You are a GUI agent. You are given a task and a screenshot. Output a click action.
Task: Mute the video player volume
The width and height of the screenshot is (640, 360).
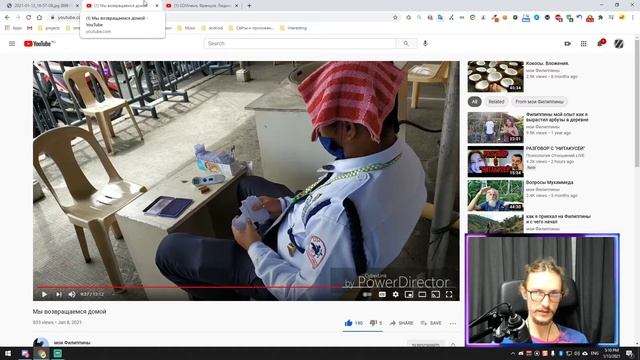tap(72, 294)
